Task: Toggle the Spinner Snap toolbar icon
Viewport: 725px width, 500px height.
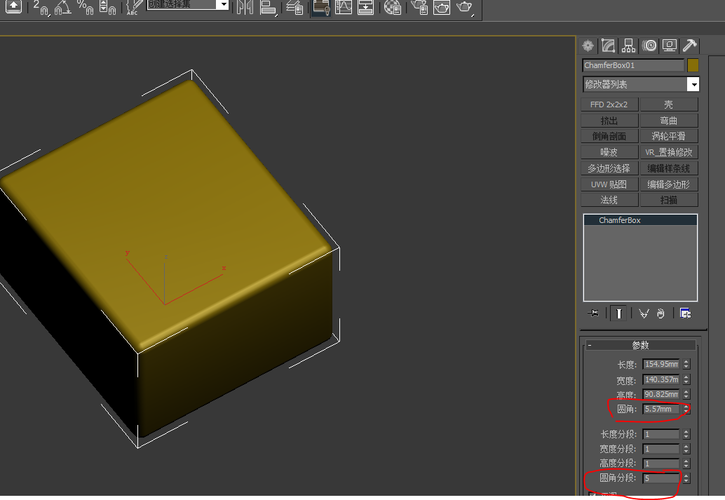Action: [x=107, y=7]
